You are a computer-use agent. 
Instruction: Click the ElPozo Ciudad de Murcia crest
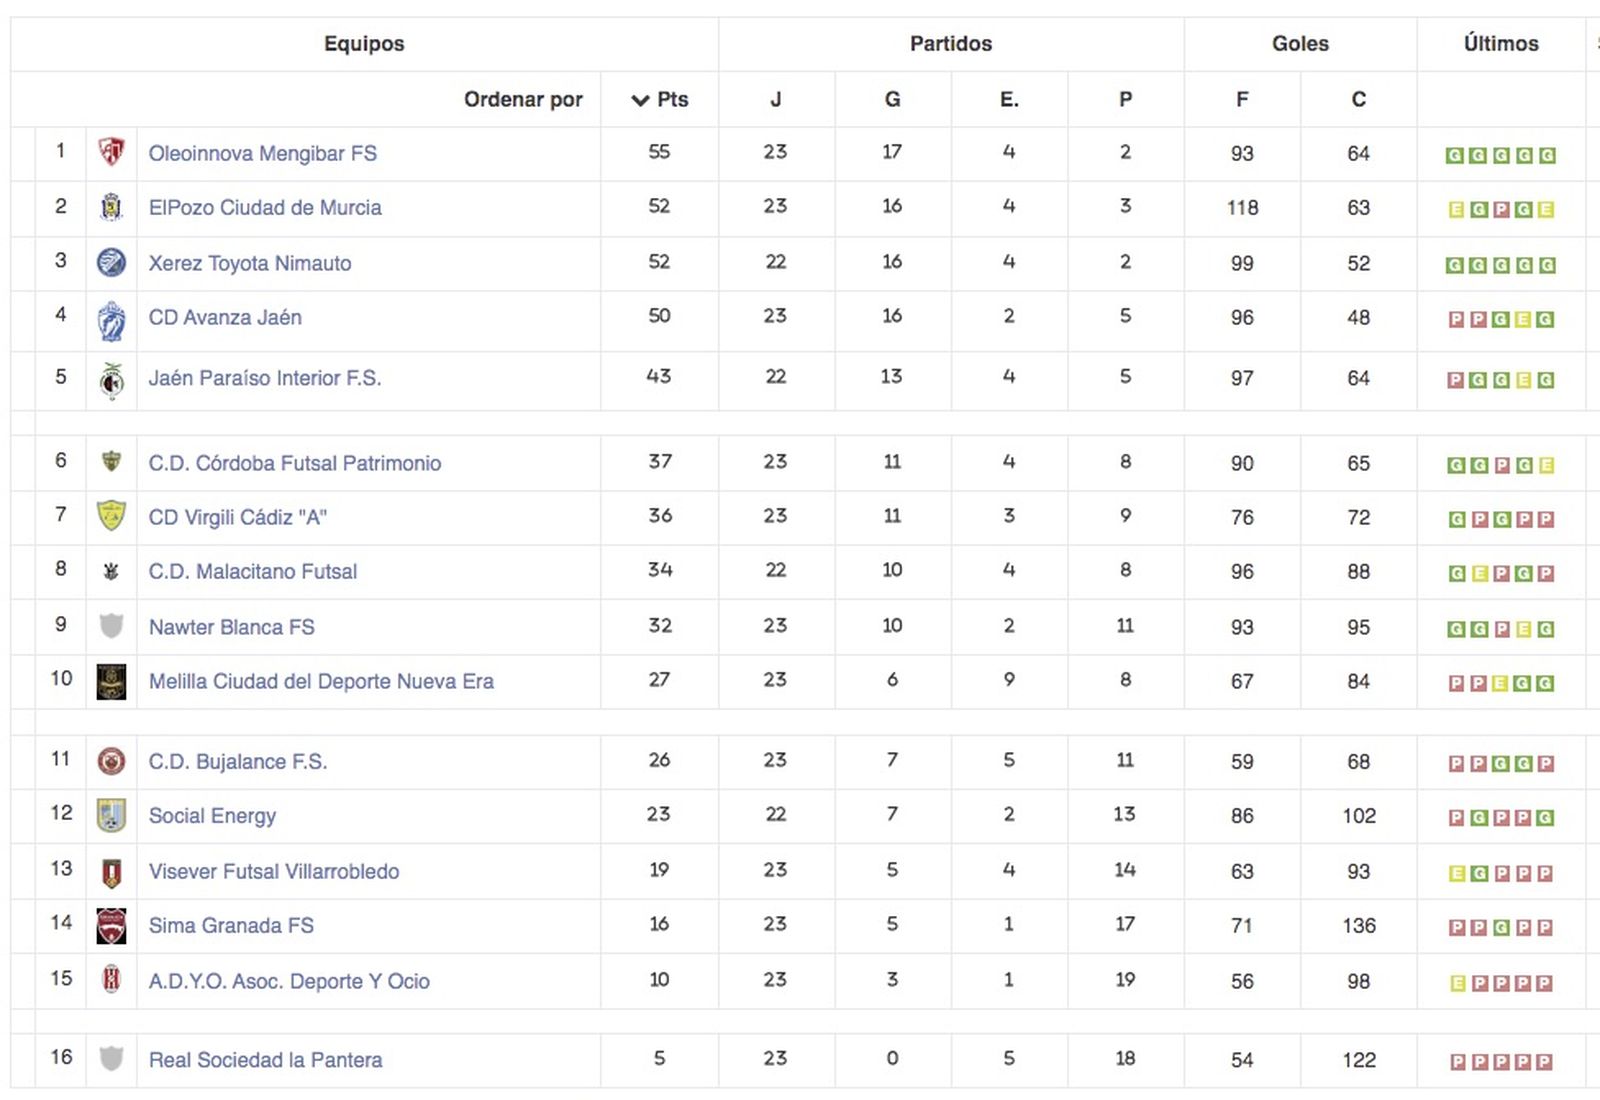tap(111, 207)
